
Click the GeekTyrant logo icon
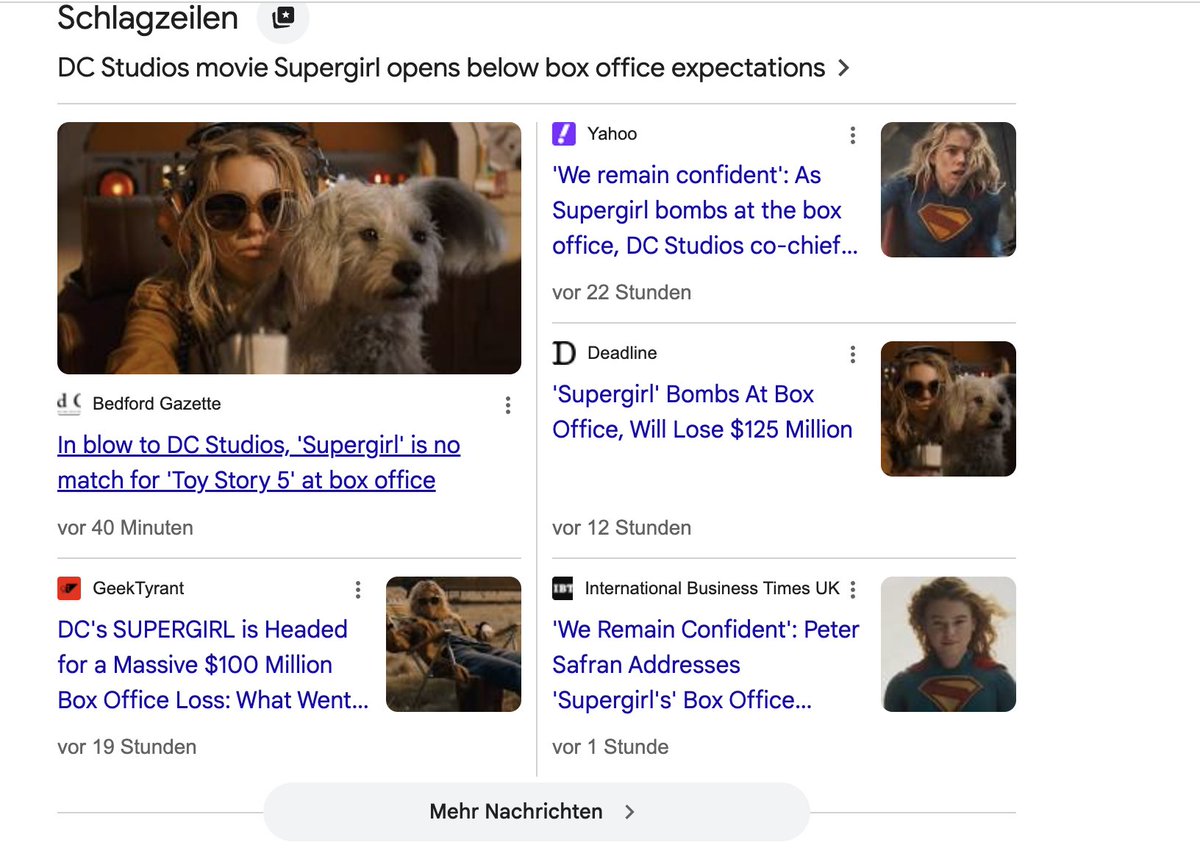69,588
